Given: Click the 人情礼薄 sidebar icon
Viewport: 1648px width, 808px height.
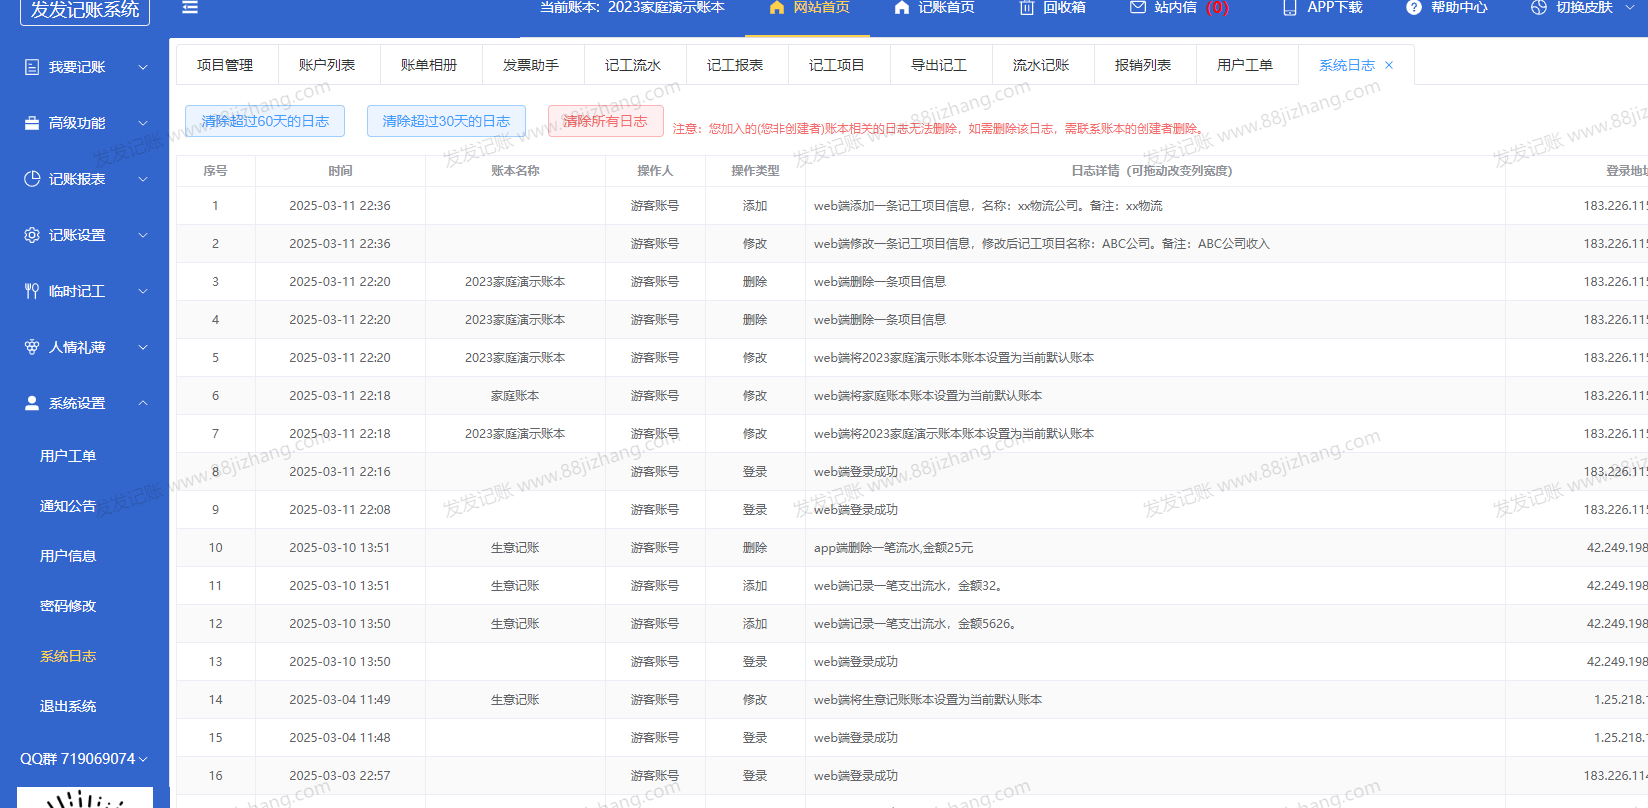Looking at the screenshot, I should pyautogui.click(x=32, y=347).
